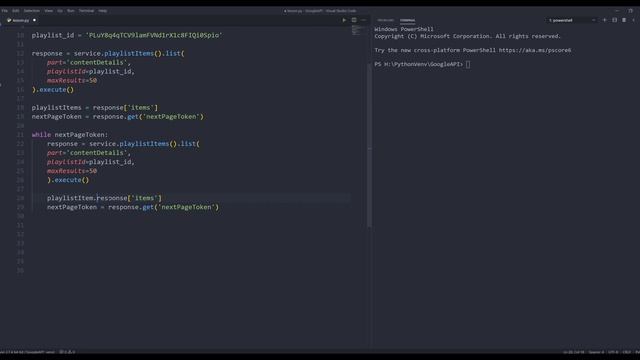The image size is (640, 360).
Task: Open the editor More Actions ellipsis
Action: point(363,20)
